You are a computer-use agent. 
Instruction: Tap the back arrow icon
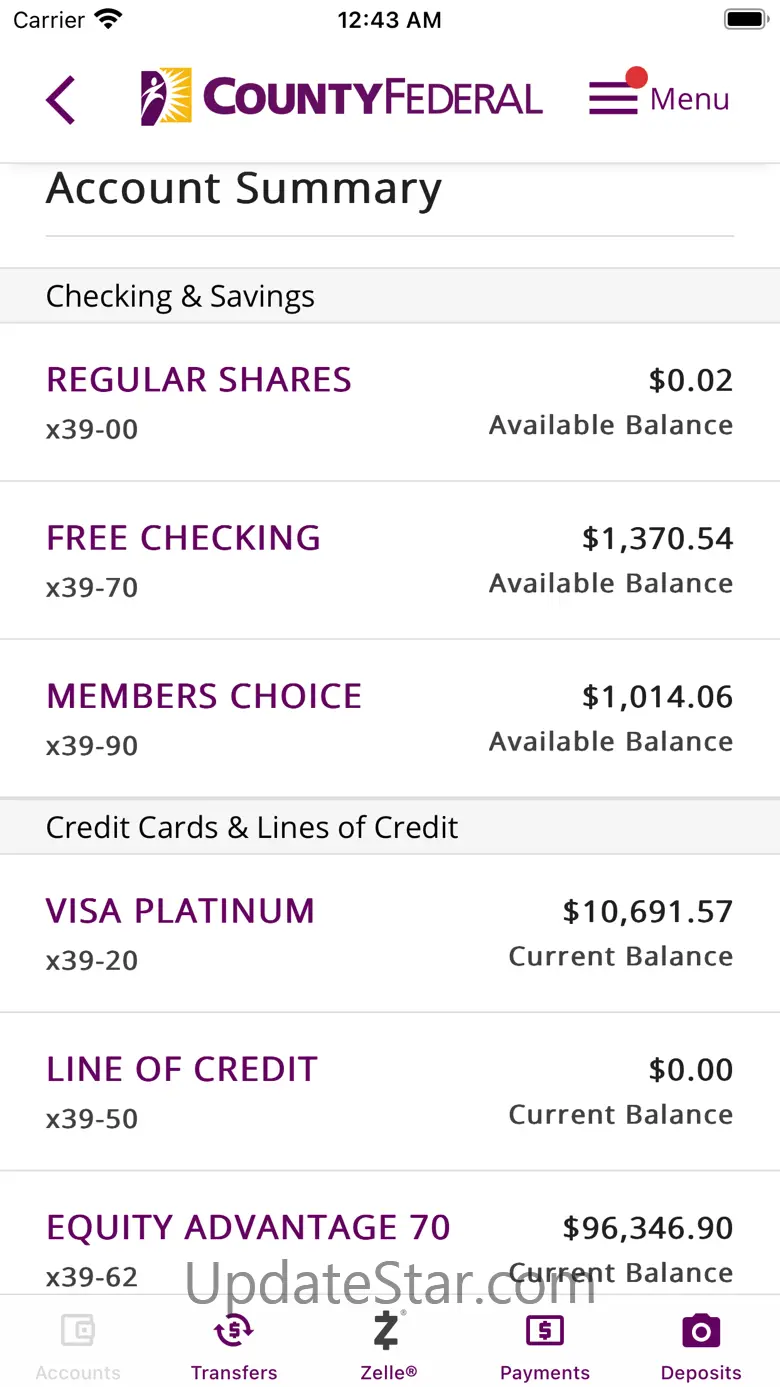coord(60,100)
